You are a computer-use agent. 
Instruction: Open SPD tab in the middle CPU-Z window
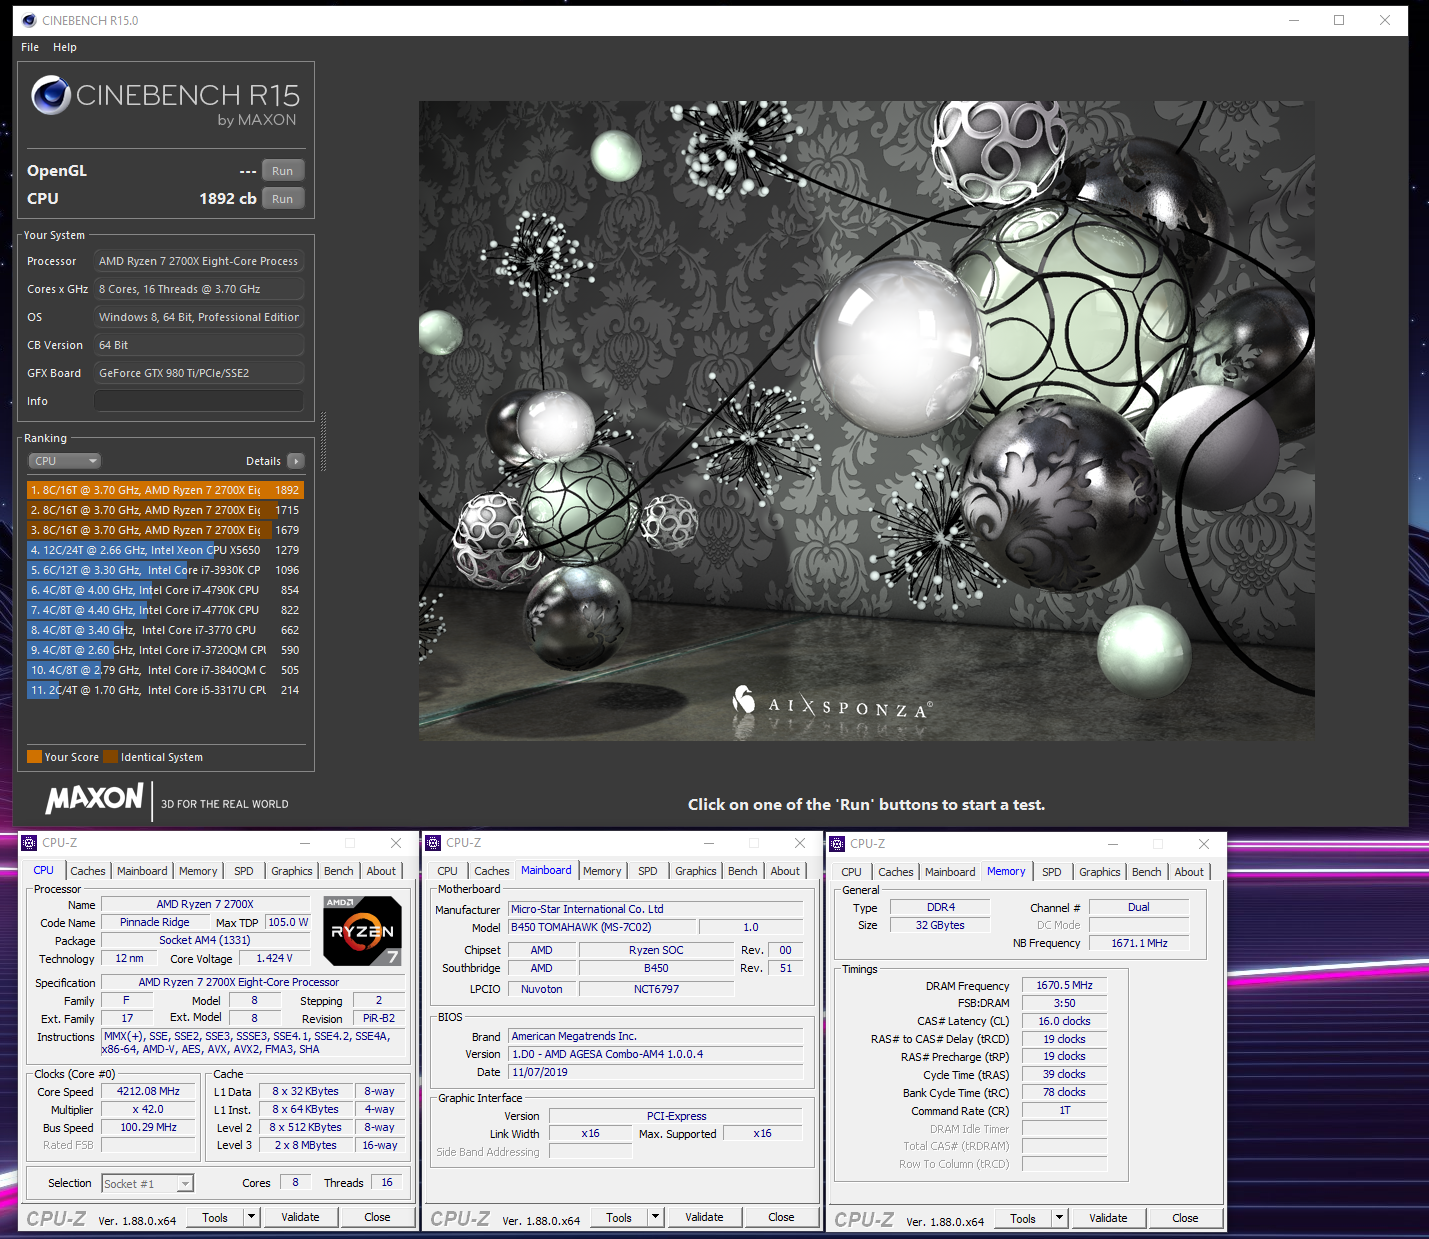point(648,871)
